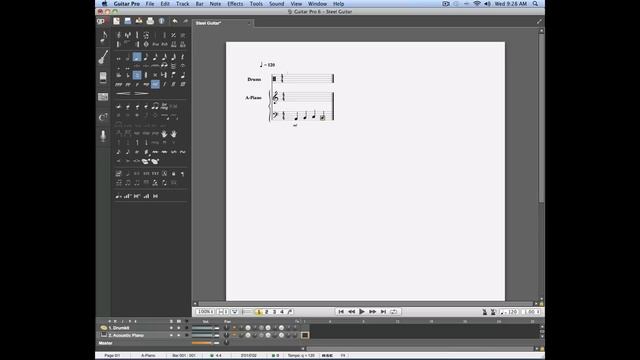Choose the mp dynamic marking

coord(146,84)
